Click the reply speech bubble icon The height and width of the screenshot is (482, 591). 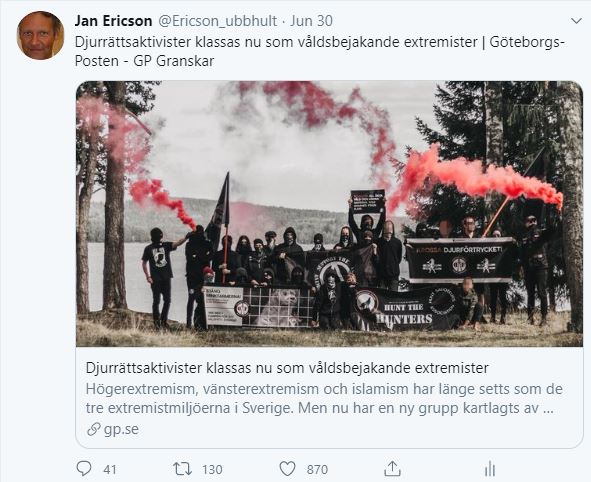pos(84,469)
